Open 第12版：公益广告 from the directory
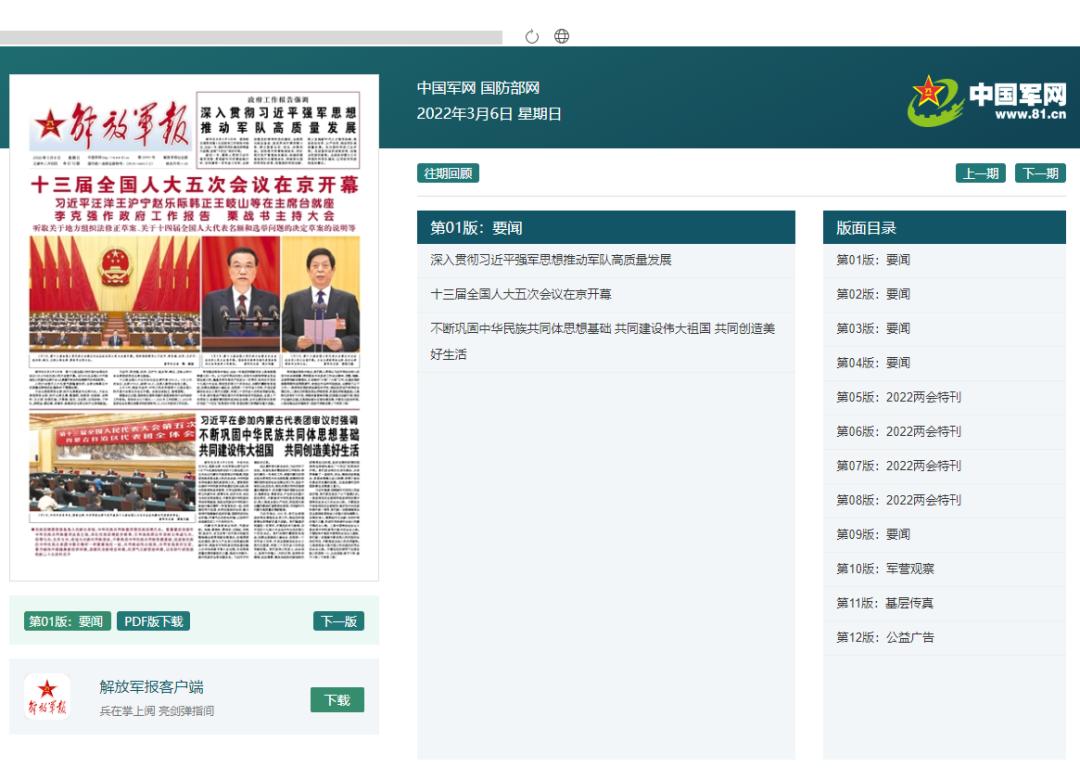The image size is (1080, 780). pyautogui.click(x=885, y=637)
